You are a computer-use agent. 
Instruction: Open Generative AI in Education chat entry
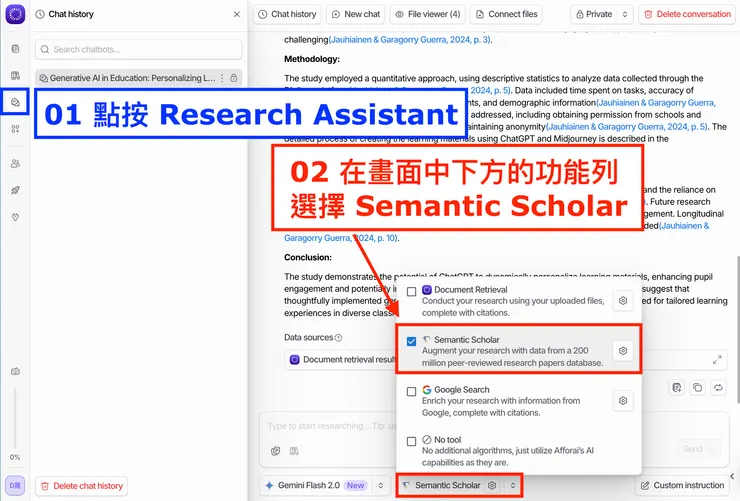tap(138, 78)
